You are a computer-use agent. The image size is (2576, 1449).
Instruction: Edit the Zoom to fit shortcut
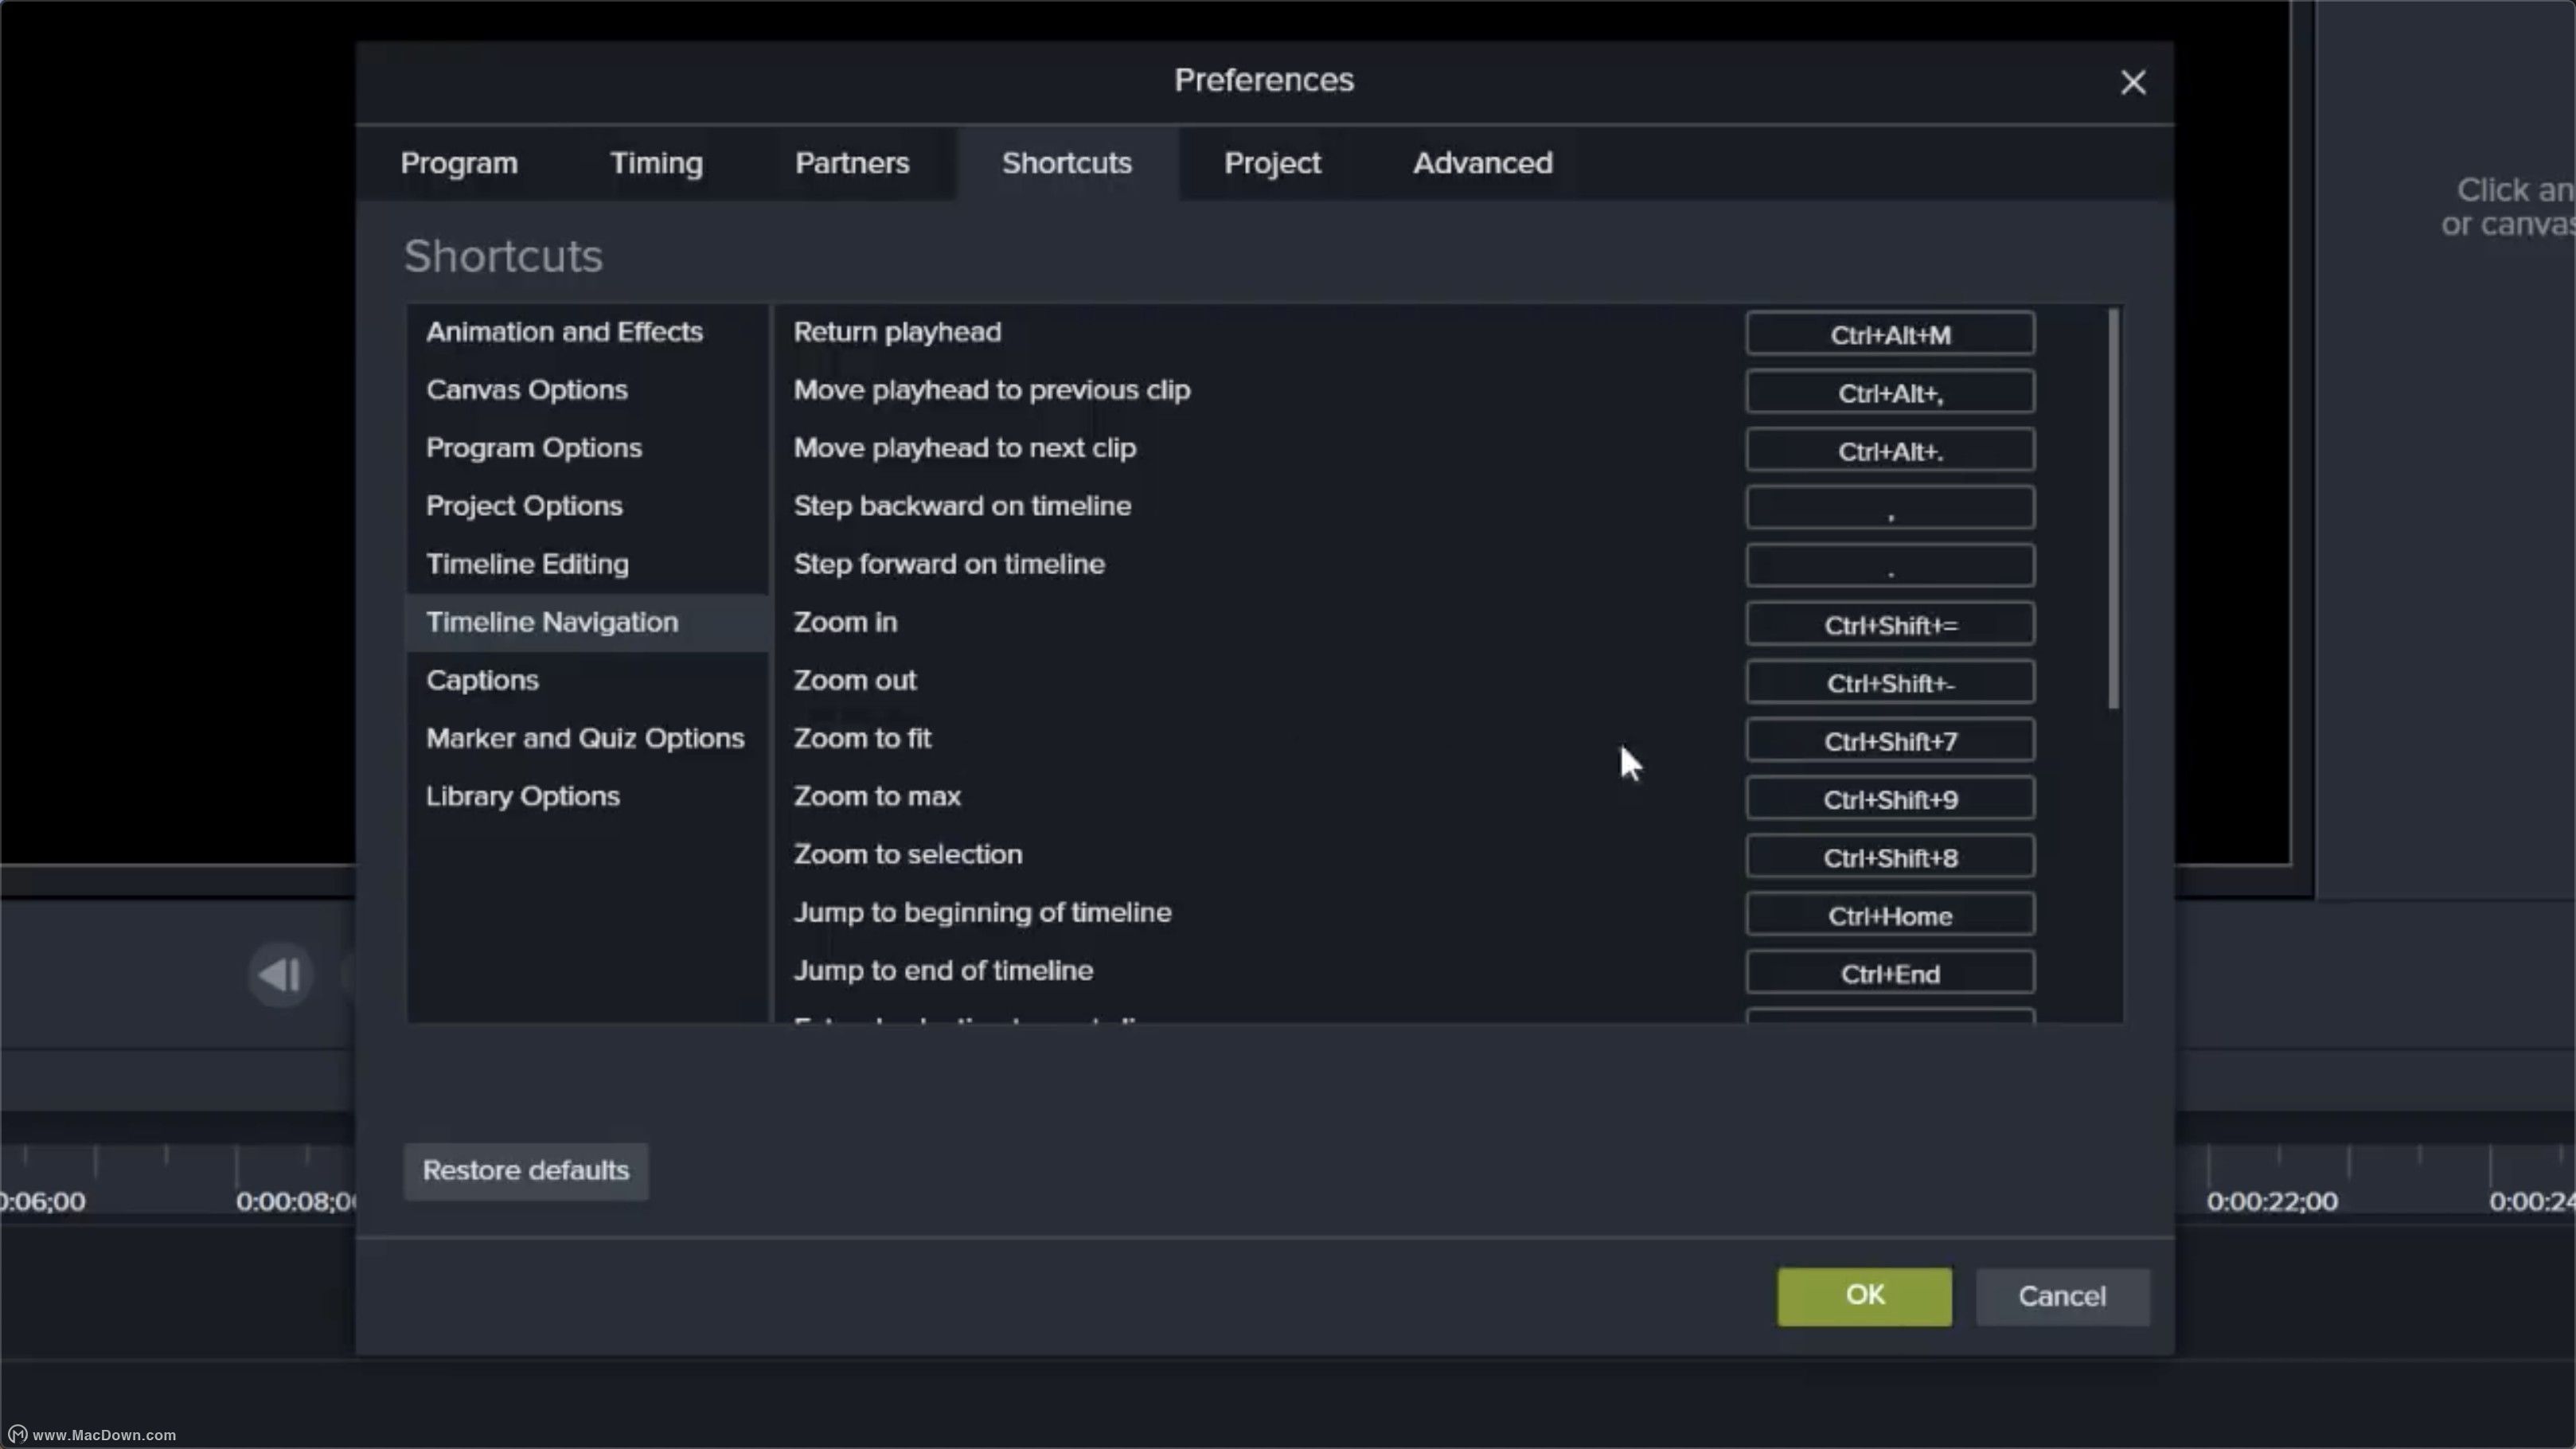pyautogui.click(x=1889, y=740)
